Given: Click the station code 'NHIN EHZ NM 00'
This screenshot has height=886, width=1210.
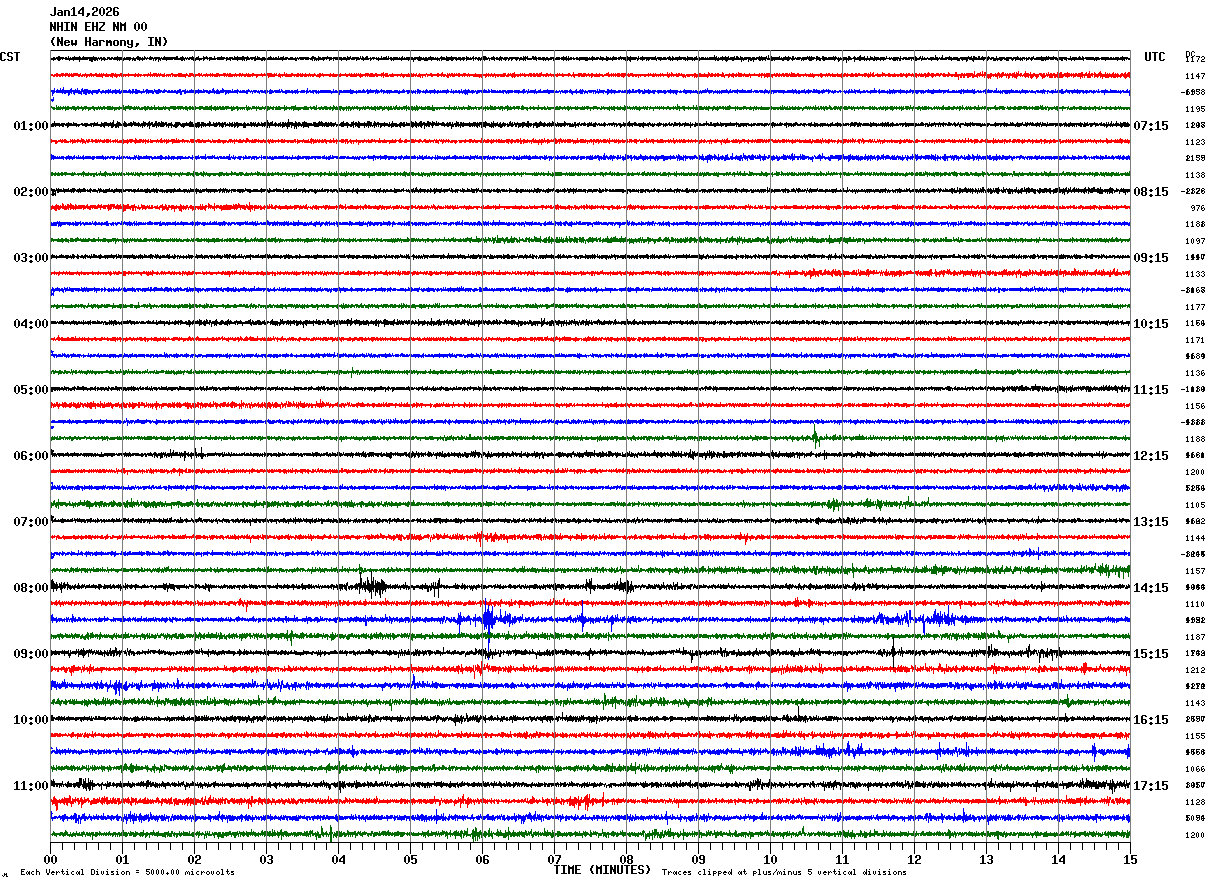Looking at the screenshot, I should [98, 27].
